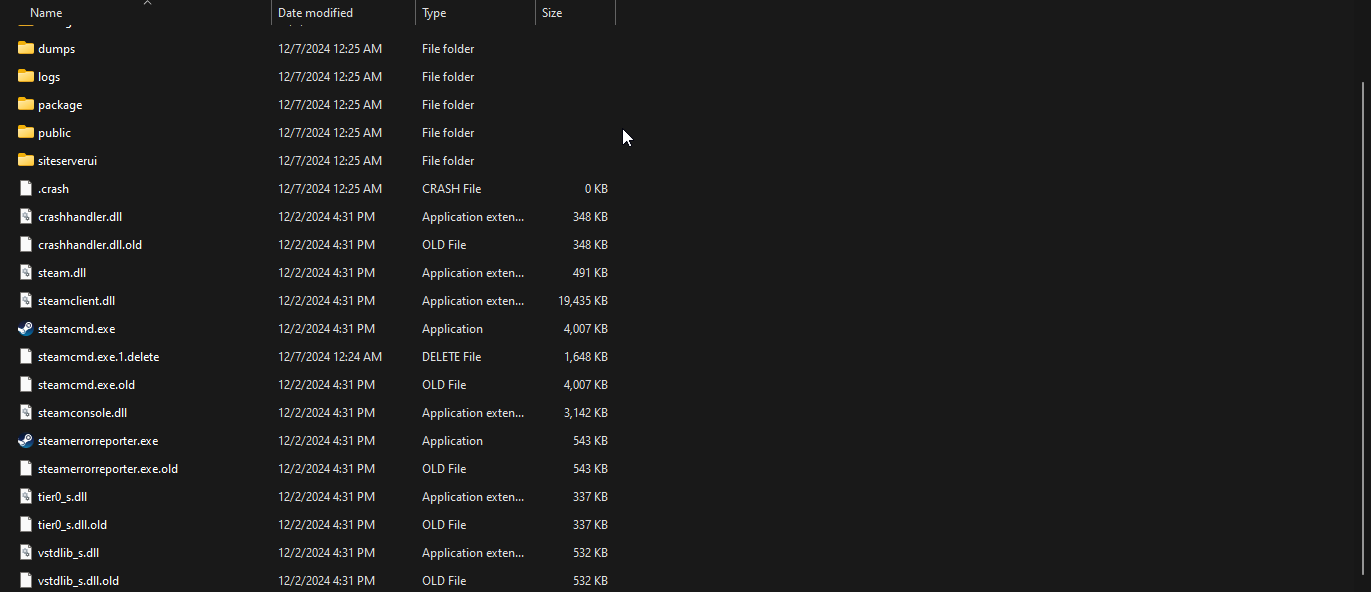
Task: Click the CRASH File type cell
Action: pyautogui.click(x=451, y=189)
